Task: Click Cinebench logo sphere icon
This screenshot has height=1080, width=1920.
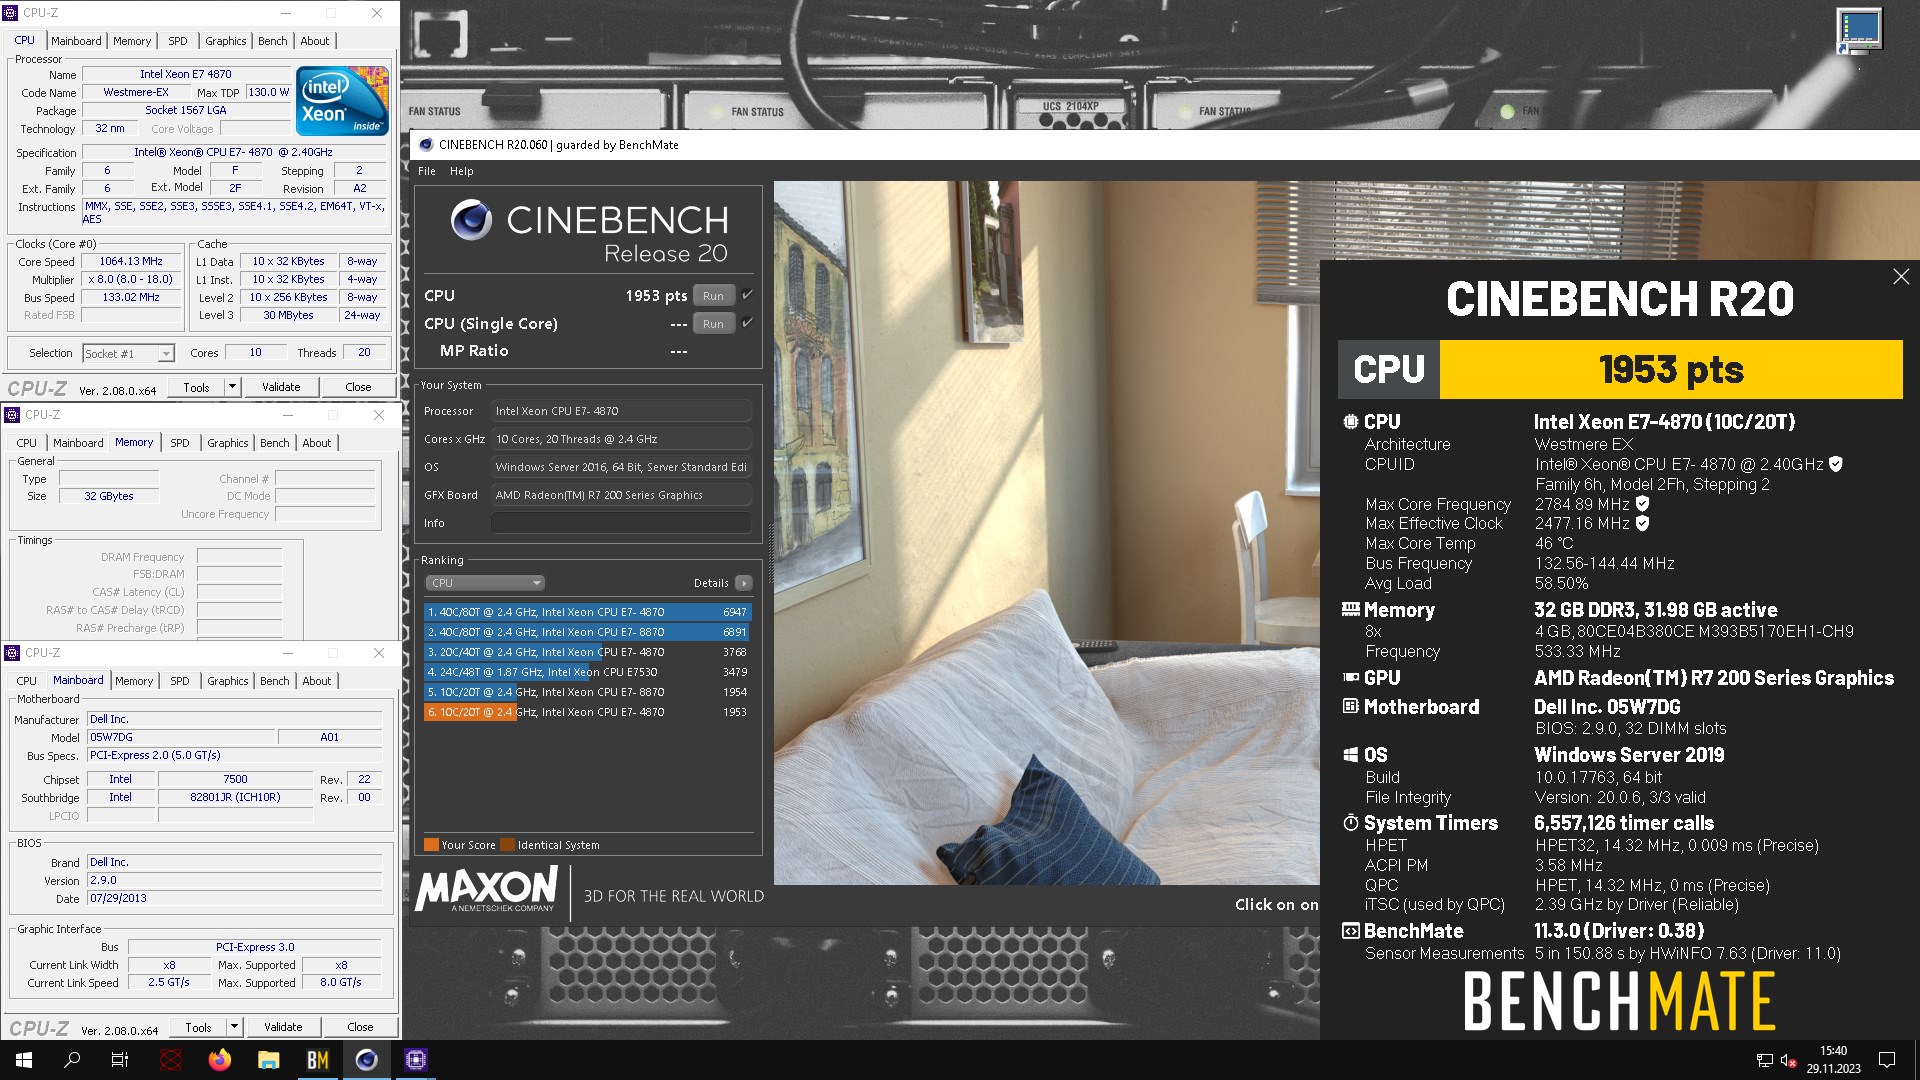Action: (470, 220)
